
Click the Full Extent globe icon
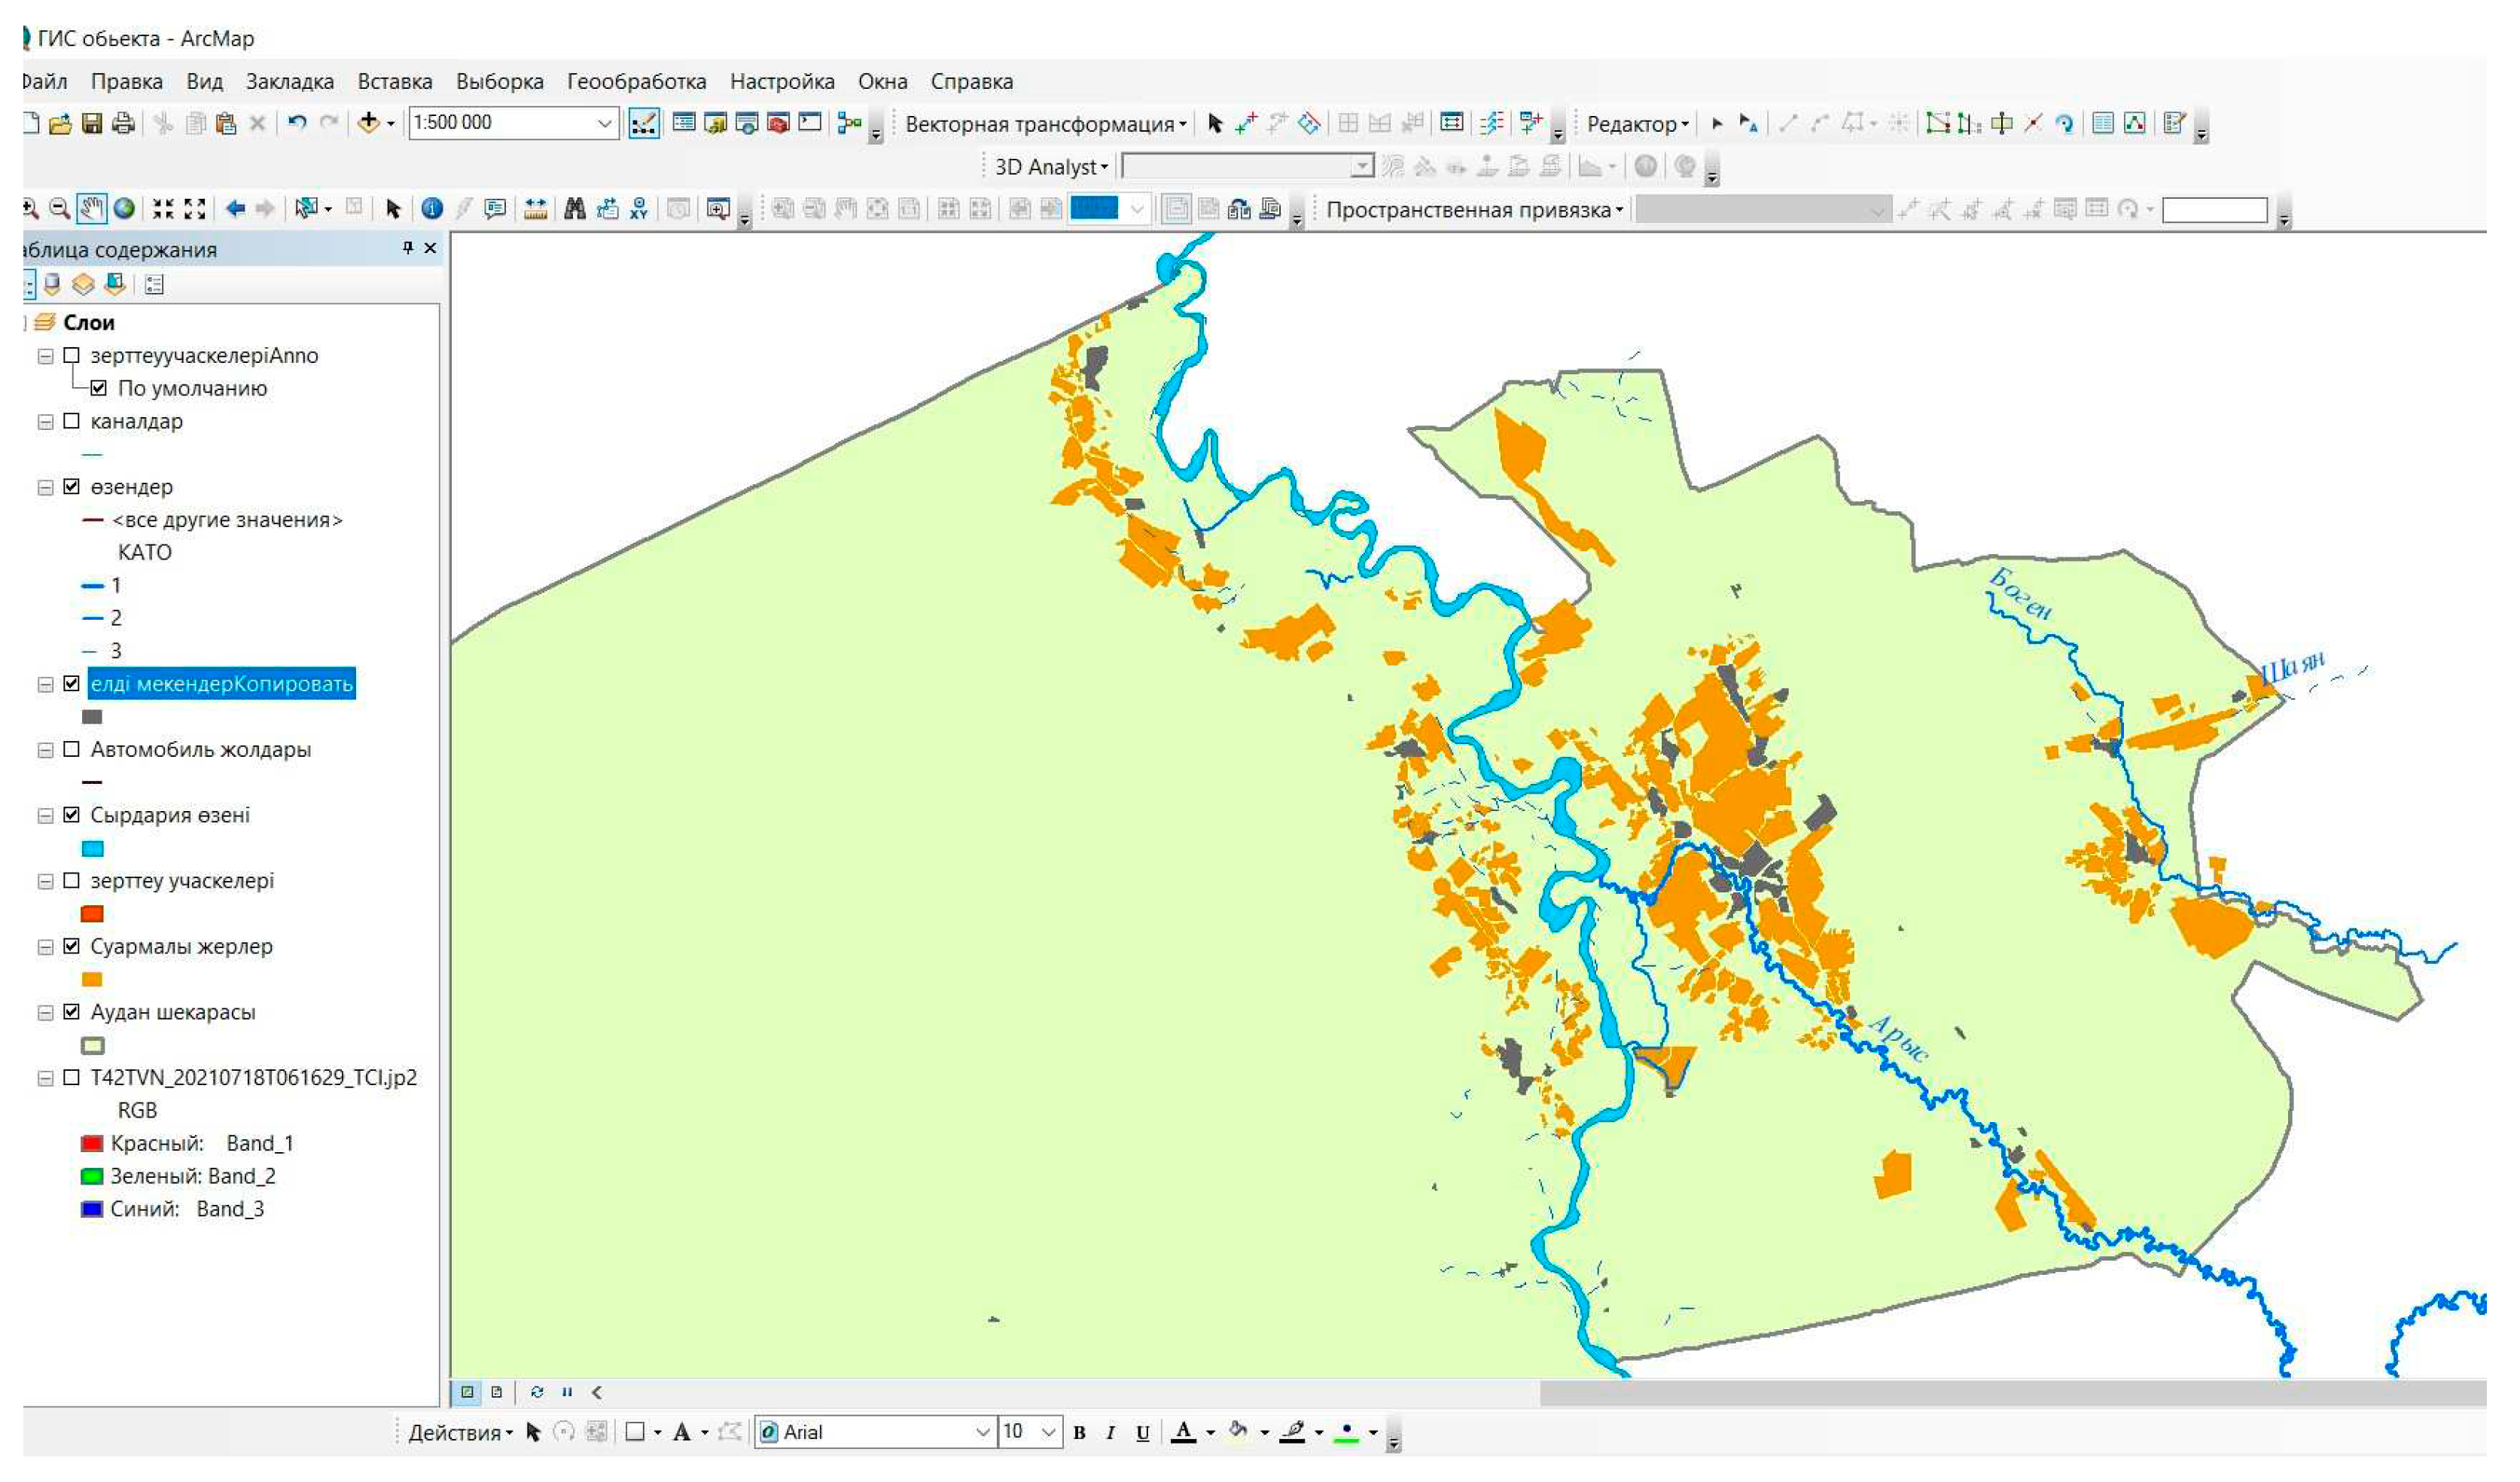coord(124,209)
